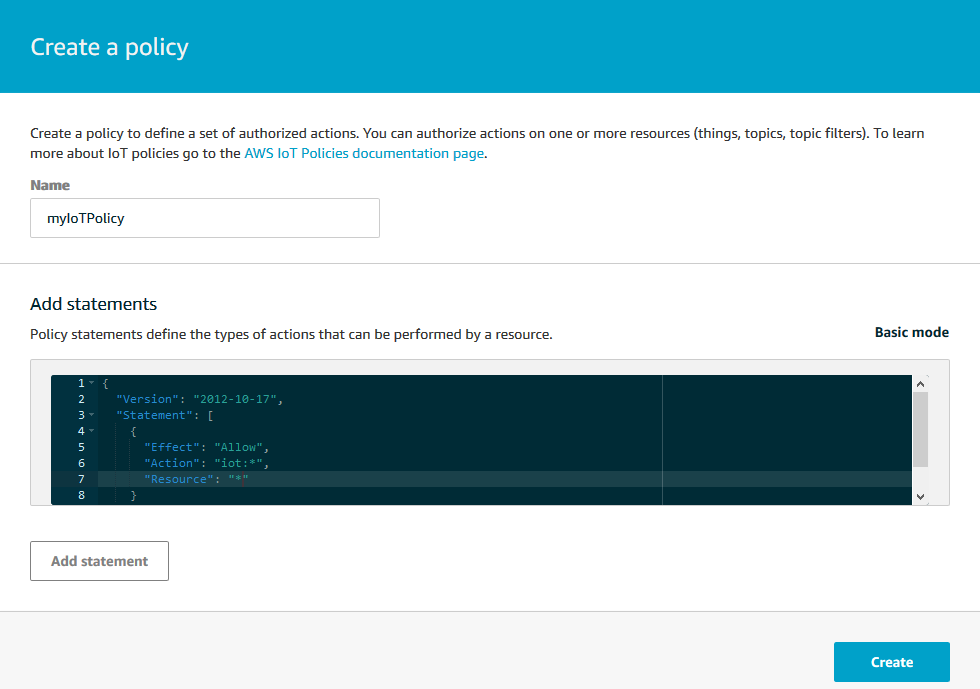Click line number 8 in the editor gutter
Screen dimensions: 980x689
(x=80, y=495)
